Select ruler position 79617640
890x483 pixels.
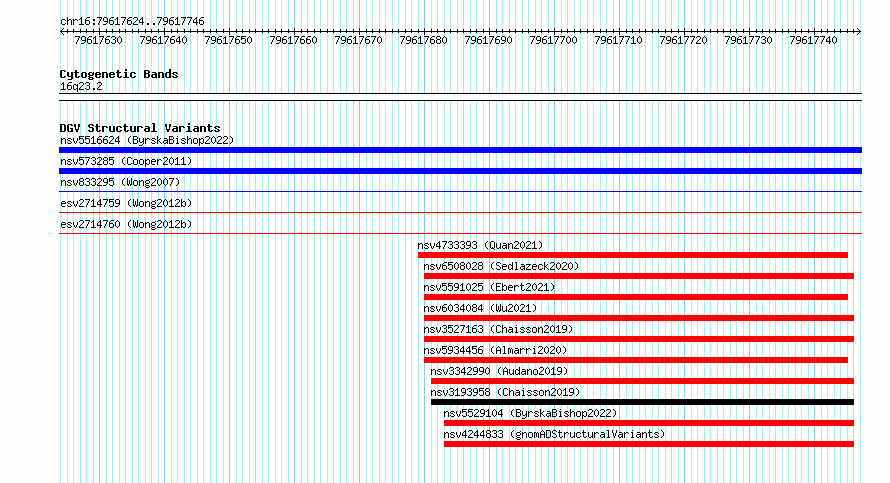click(x=163, y=40)
